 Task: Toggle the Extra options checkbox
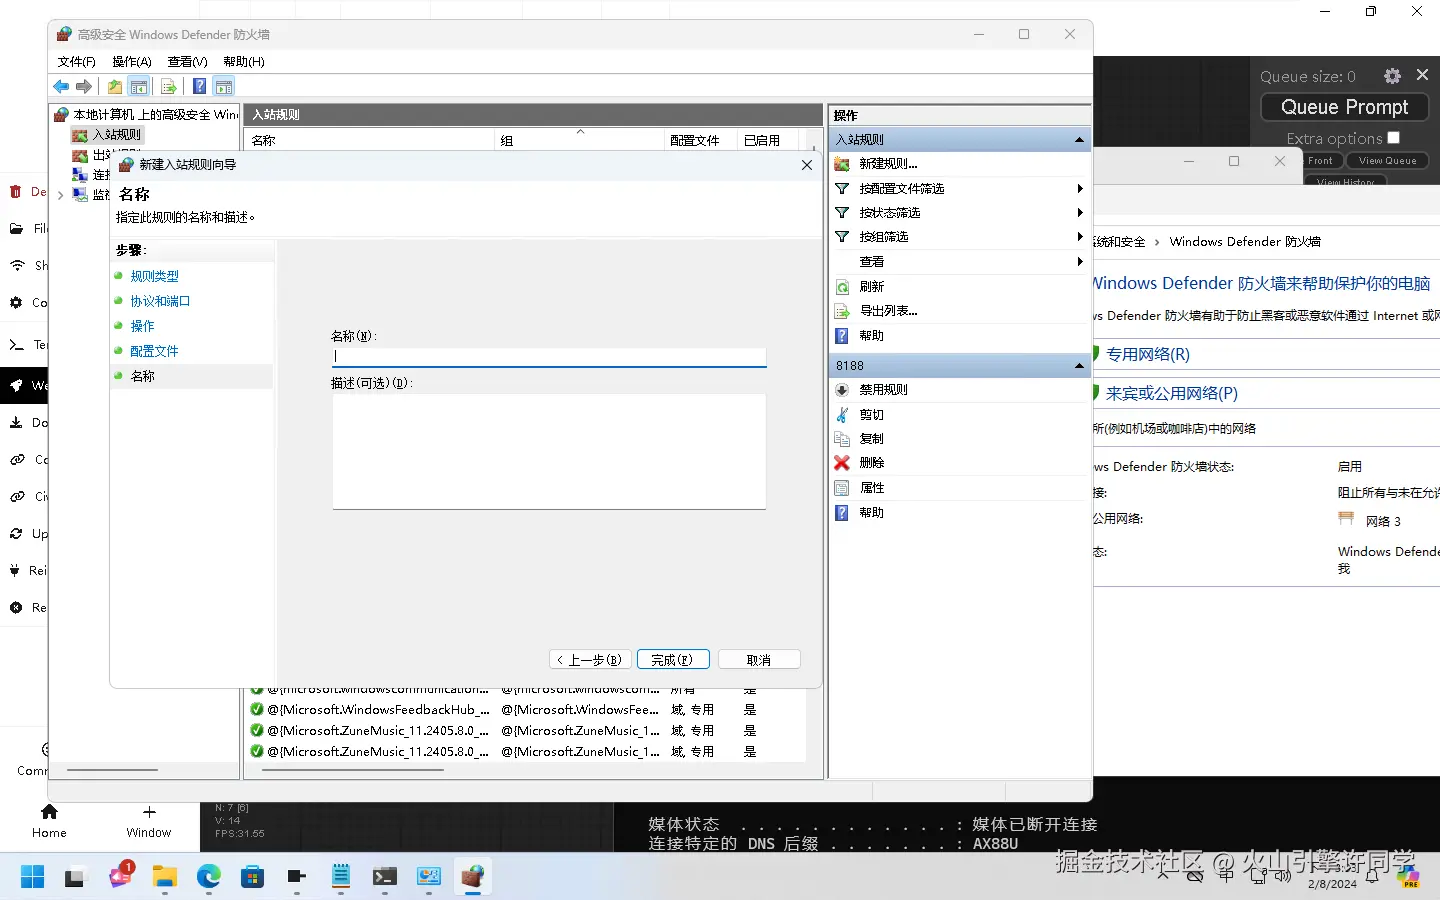pos(1394,138)
